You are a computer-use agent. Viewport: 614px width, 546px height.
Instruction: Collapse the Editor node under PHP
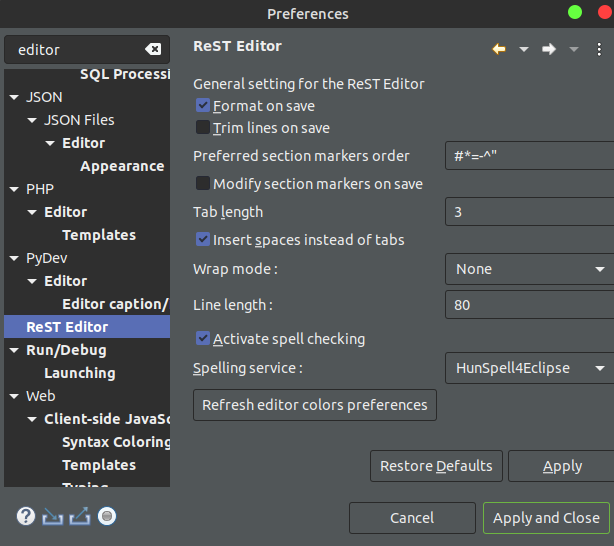pos(32,212)
